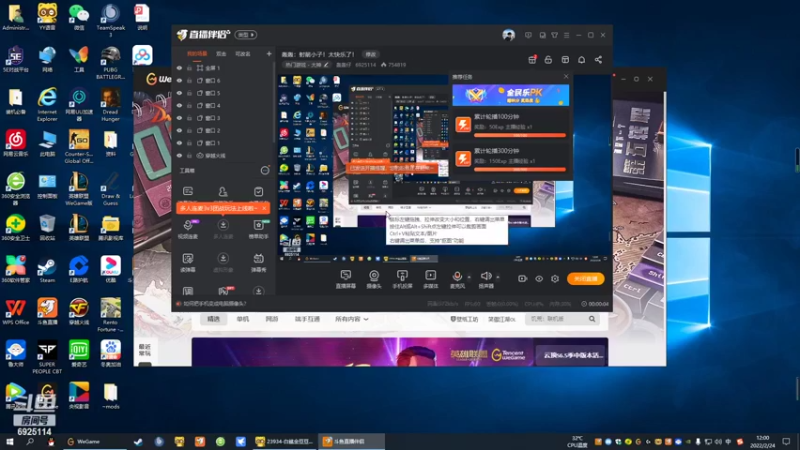Click progress bar of 累计开播100分钟 task
Viewport: 800px width, 450px height.
(520, 135)
